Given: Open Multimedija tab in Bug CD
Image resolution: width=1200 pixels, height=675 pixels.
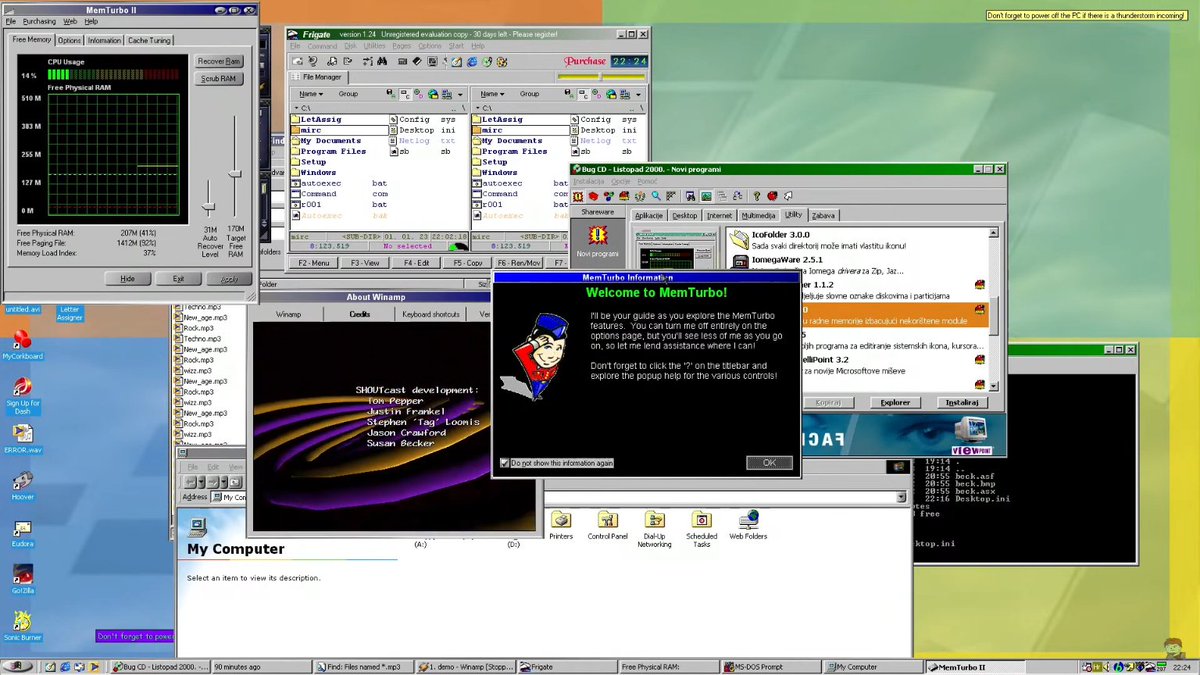Looking at the screenshot, I should click(x=759, y=215).
